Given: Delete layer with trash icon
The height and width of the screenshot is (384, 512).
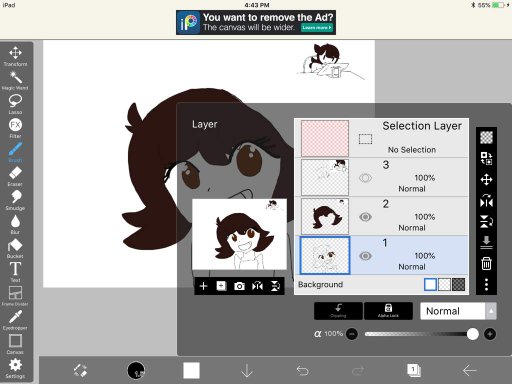Looking at the screenshot, I should (486, 263).
